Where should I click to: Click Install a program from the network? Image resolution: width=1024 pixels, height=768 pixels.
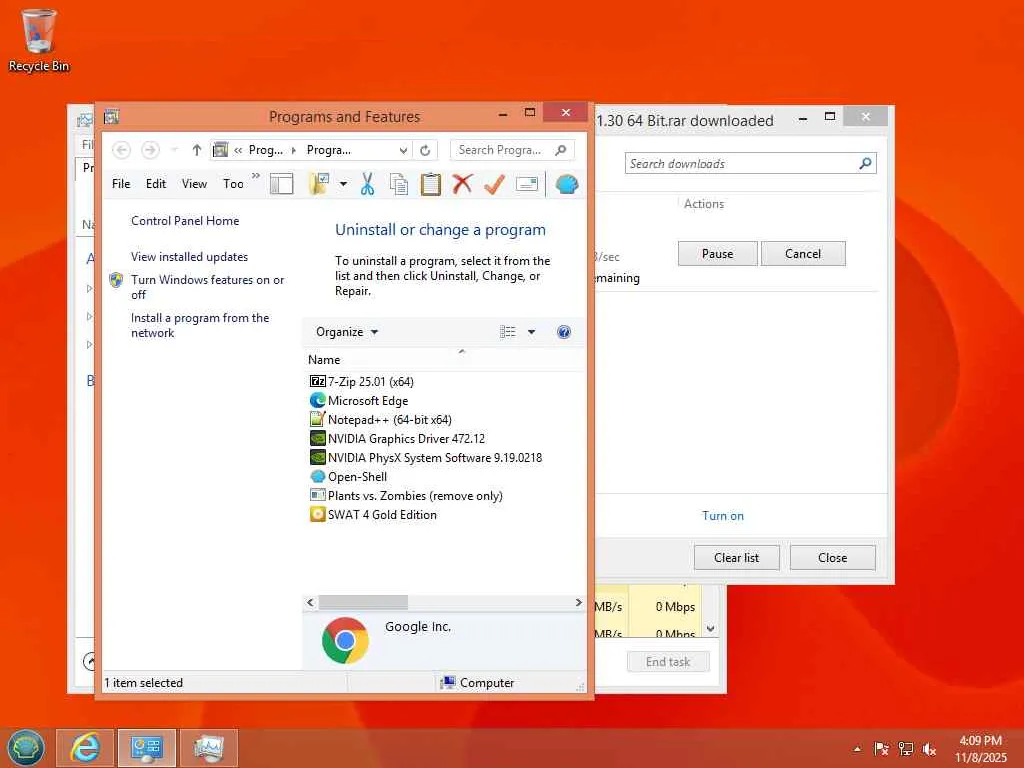tap(200, 325)
